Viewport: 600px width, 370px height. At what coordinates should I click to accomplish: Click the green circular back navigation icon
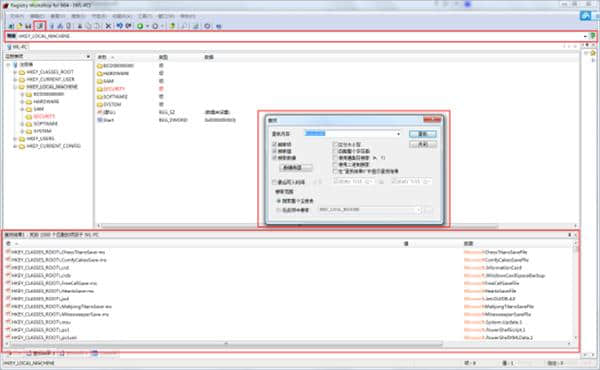pyautogui.click(x=140, y=26)
